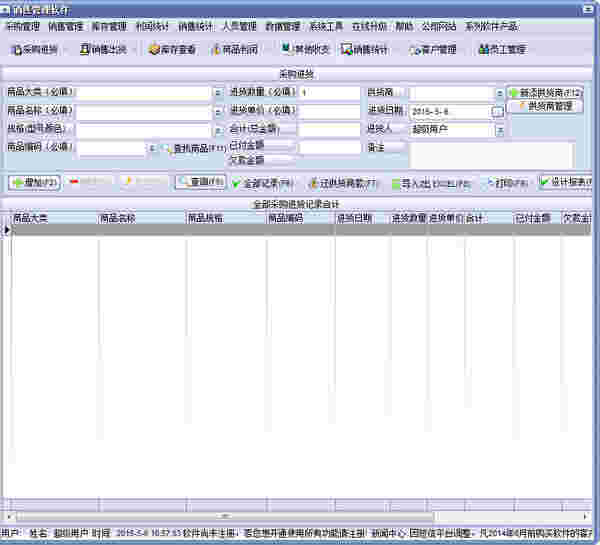The image size is (600, 545).
Task: Open the 系统工具 menu
Action: point(326,27)
